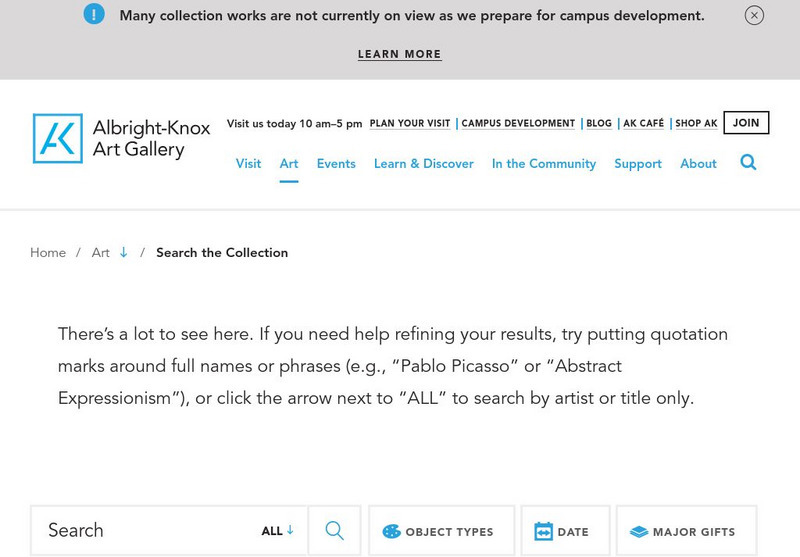Open the Date filter calendar icon
Image resolution: width=800 pixels, height=557 pixels.
point(543,532)
